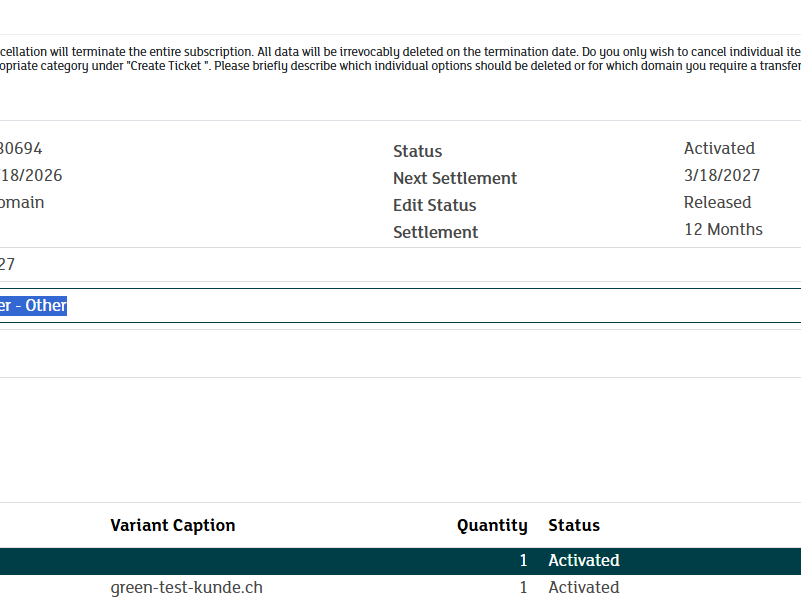Sort by the Quantity column header
The height and width of the screenshot is (601, 801).
pos(491,525)
